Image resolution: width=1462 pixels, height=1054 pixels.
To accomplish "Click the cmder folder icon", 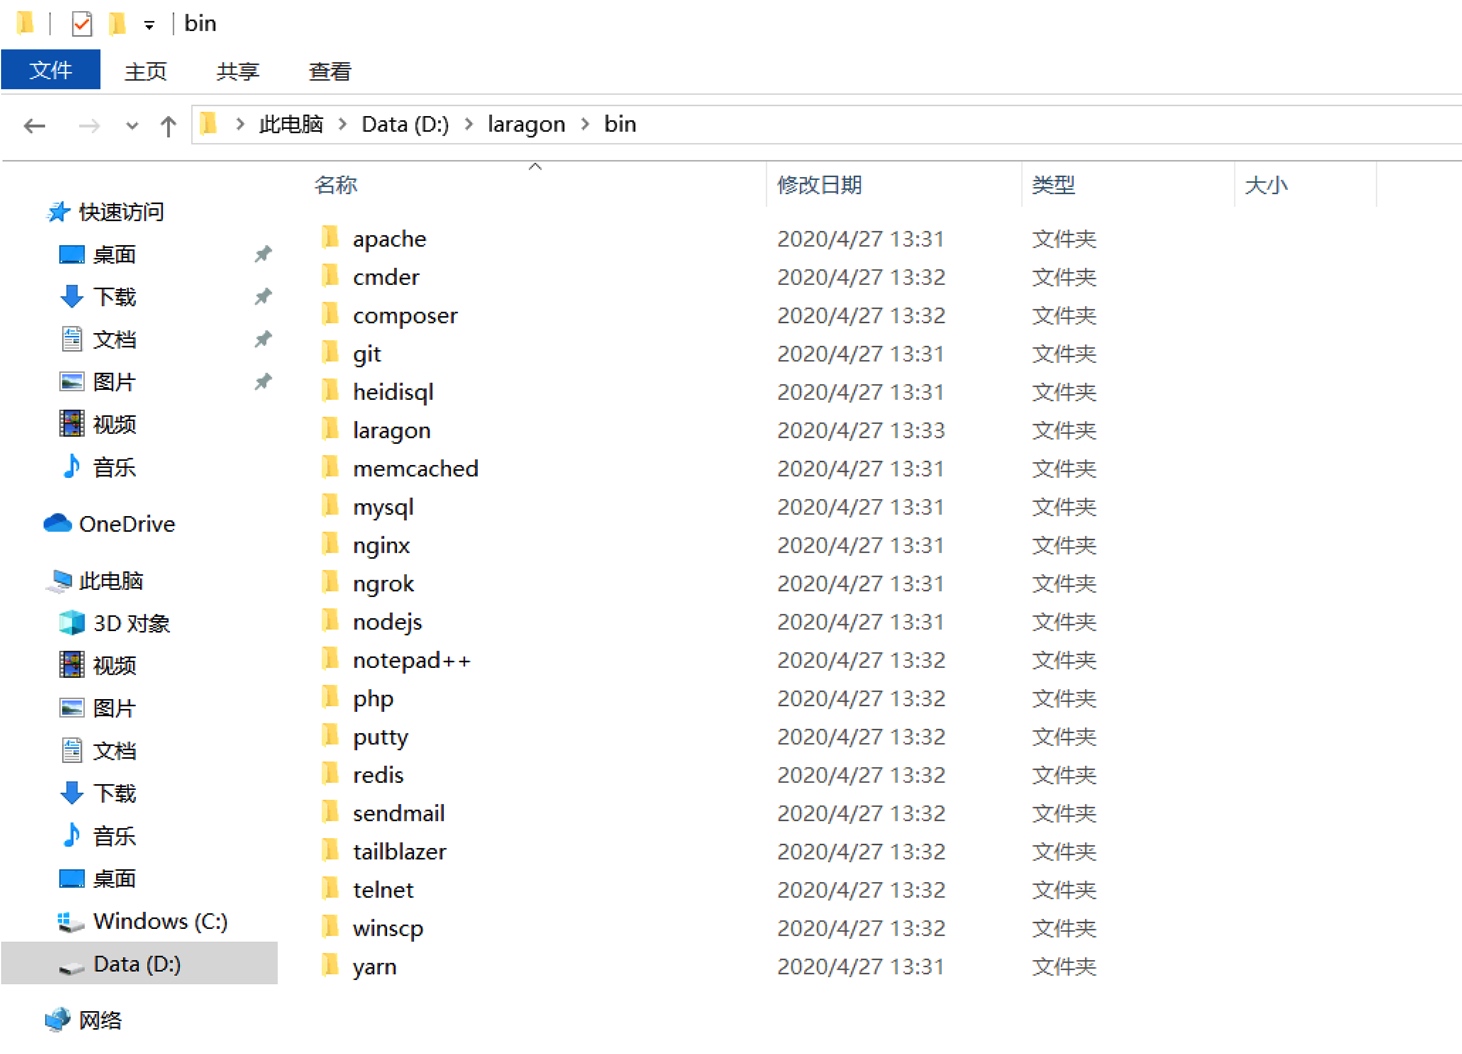I will click(x=331, y=275).
